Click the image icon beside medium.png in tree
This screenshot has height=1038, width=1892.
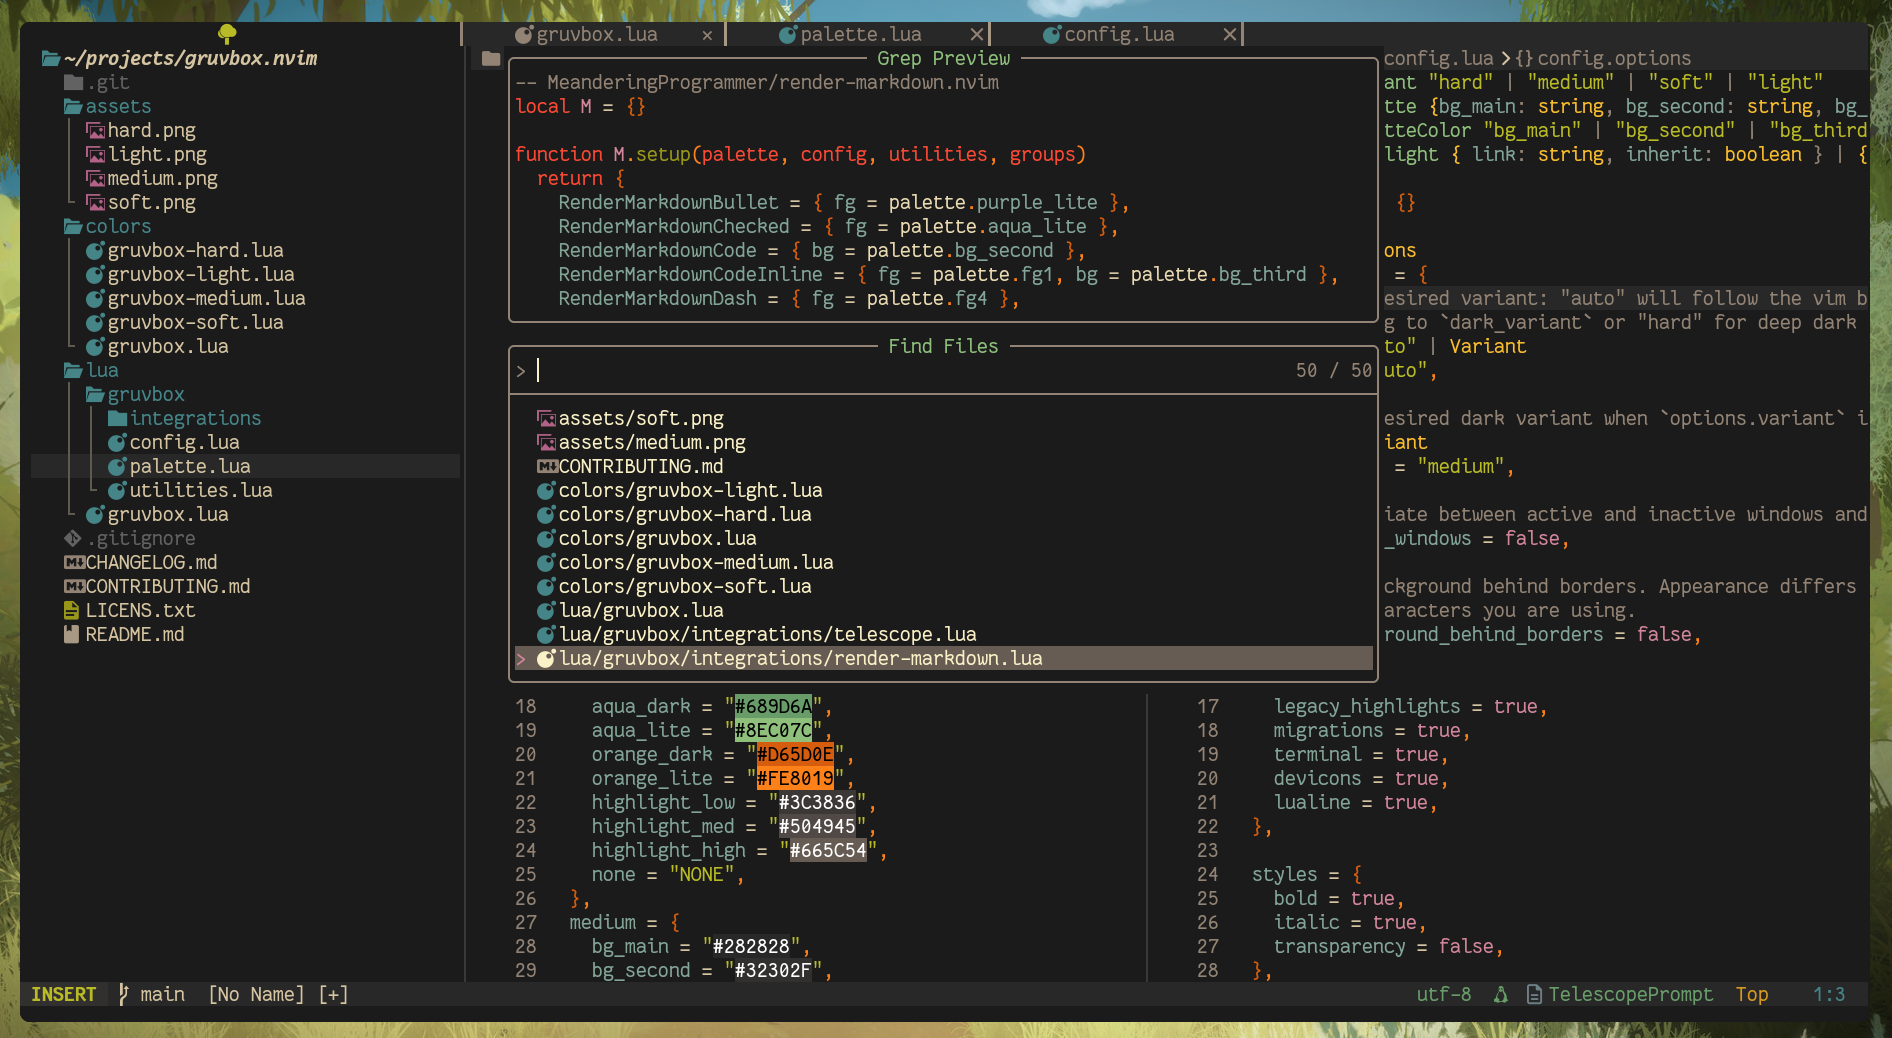(96, 179)
